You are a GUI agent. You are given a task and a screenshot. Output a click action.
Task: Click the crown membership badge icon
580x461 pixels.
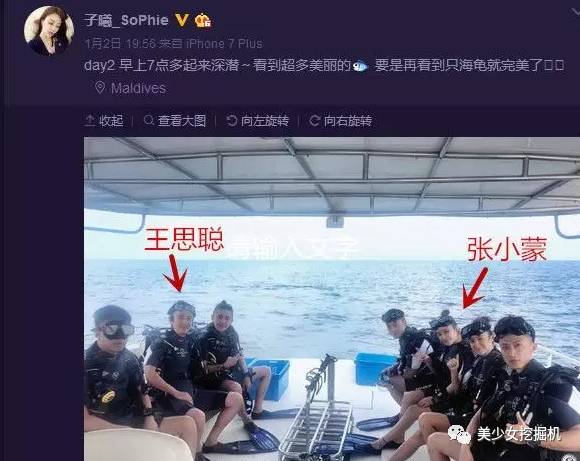coord(203,20)
